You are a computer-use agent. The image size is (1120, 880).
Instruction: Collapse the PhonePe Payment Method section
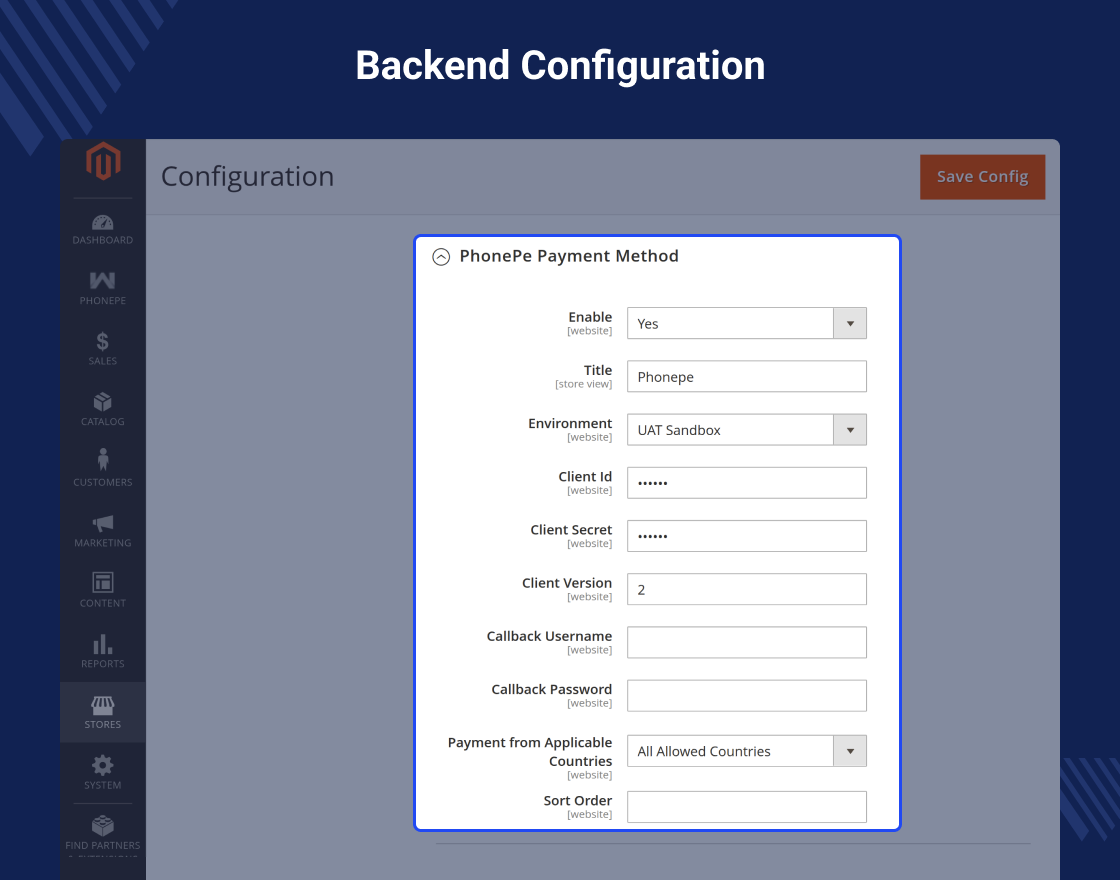tap(441, 257)
